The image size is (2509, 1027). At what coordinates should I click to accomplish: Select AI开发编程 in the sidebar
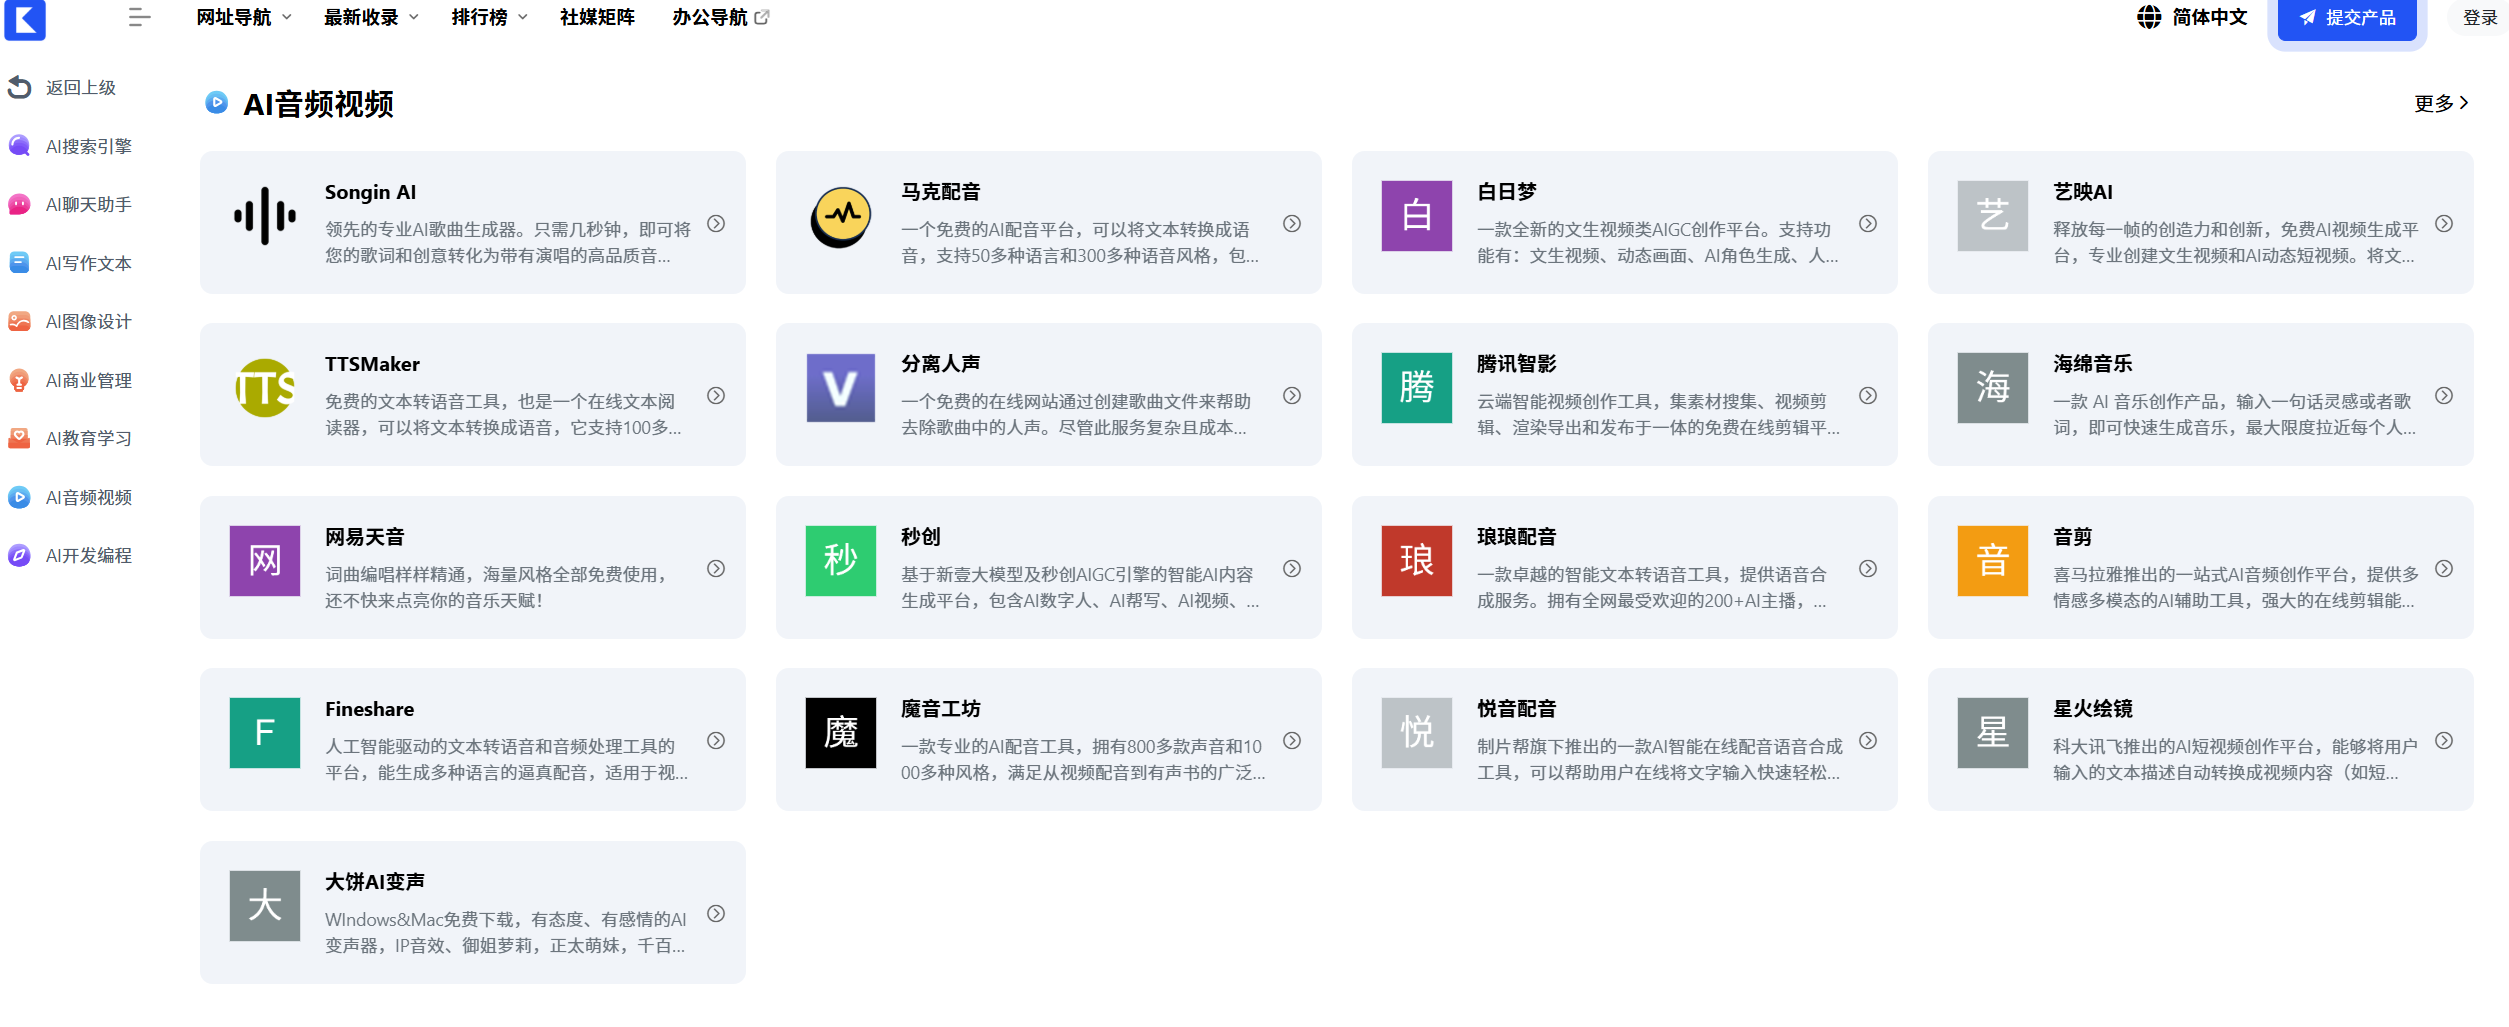point(70,556)
